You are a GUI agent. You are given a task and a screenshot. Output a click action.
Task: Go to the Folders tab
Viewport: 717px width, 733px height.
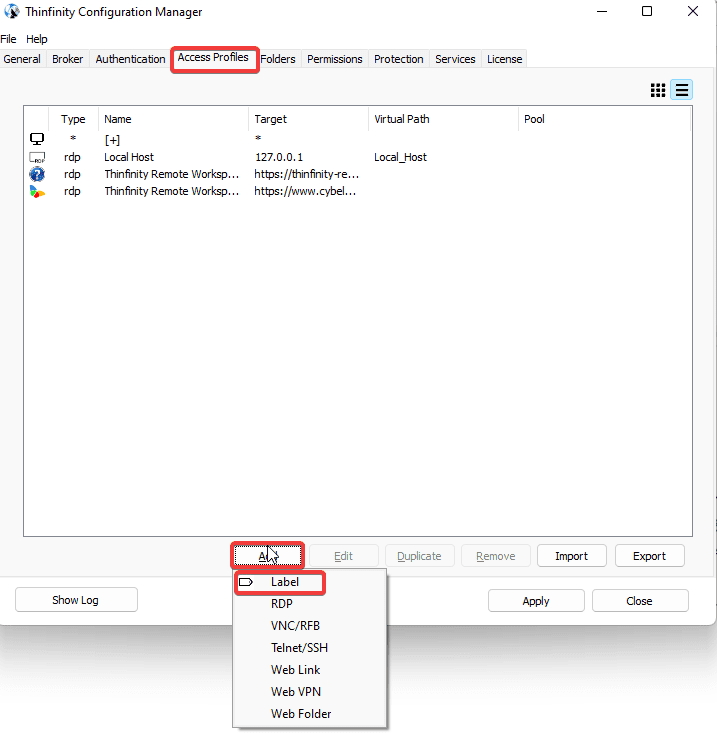(278, 59)
